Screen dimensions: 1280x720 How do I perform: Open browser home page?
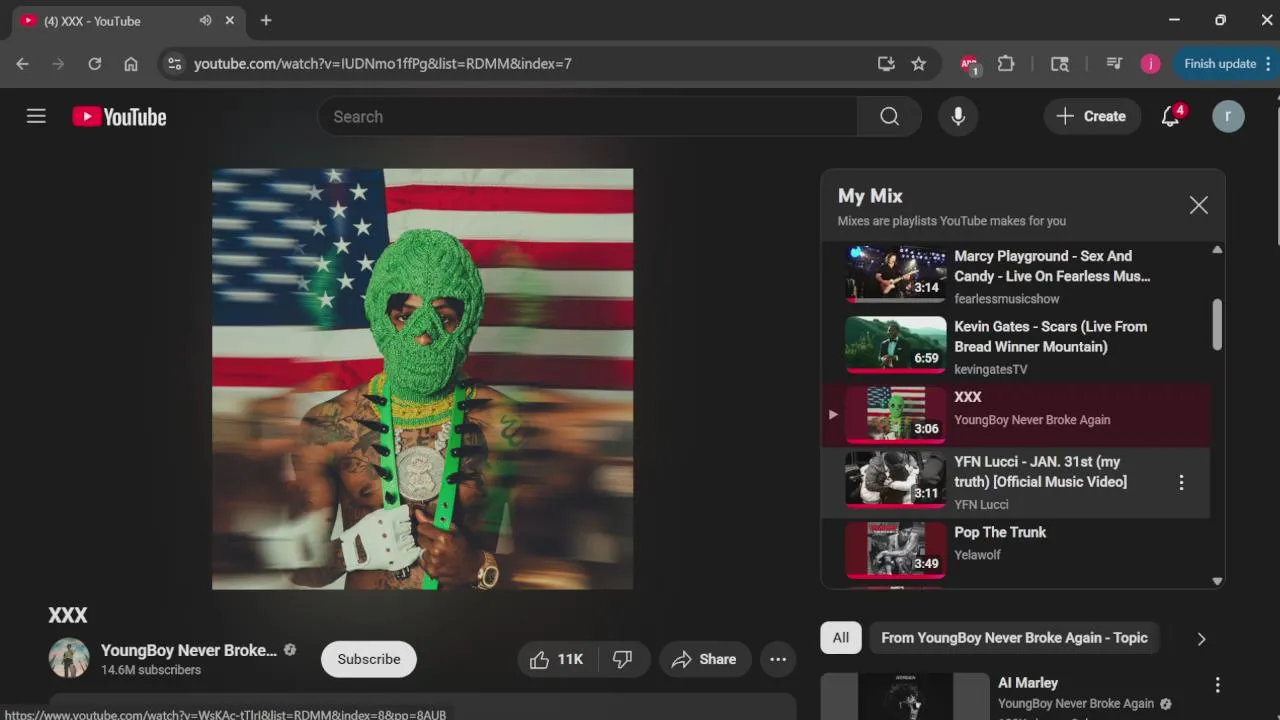(130, 63)
